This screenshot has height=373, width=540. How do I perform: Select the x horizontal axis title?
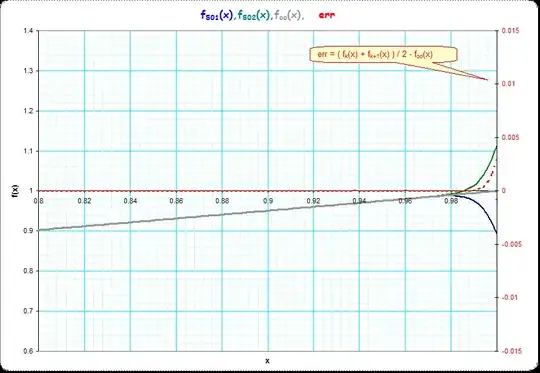tap(267, 361)
